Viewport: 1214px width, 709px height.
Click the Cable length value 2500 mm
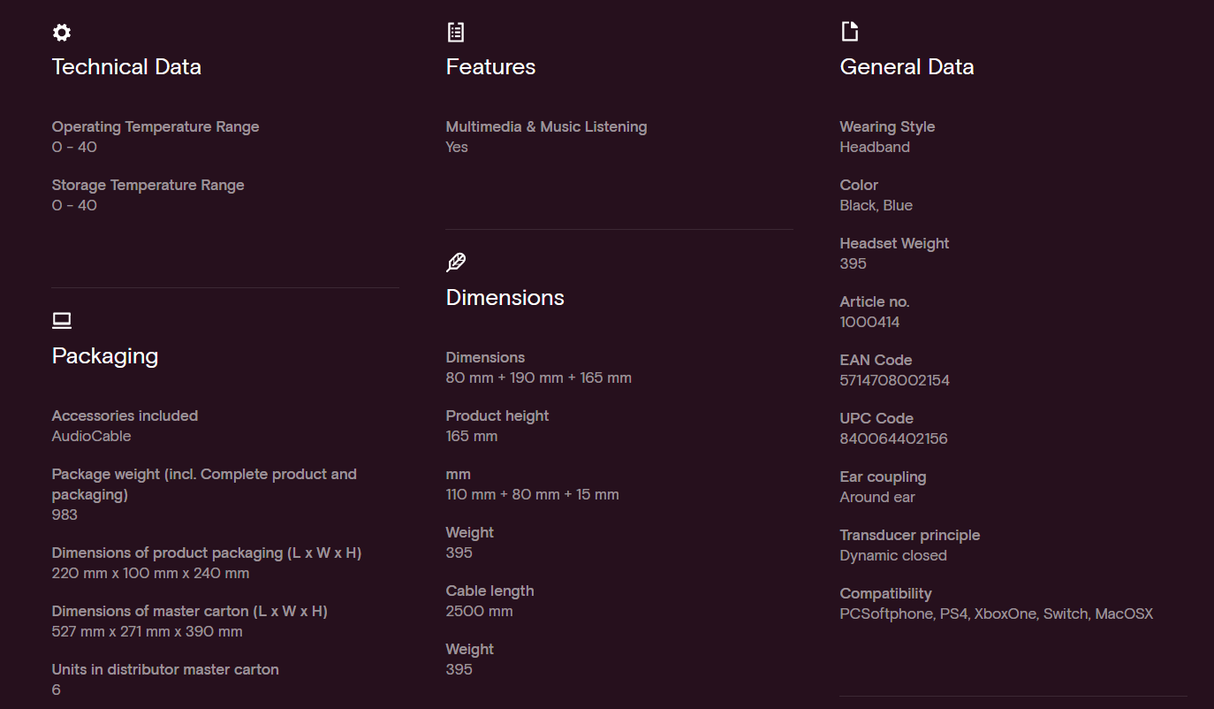click(479, 611)
